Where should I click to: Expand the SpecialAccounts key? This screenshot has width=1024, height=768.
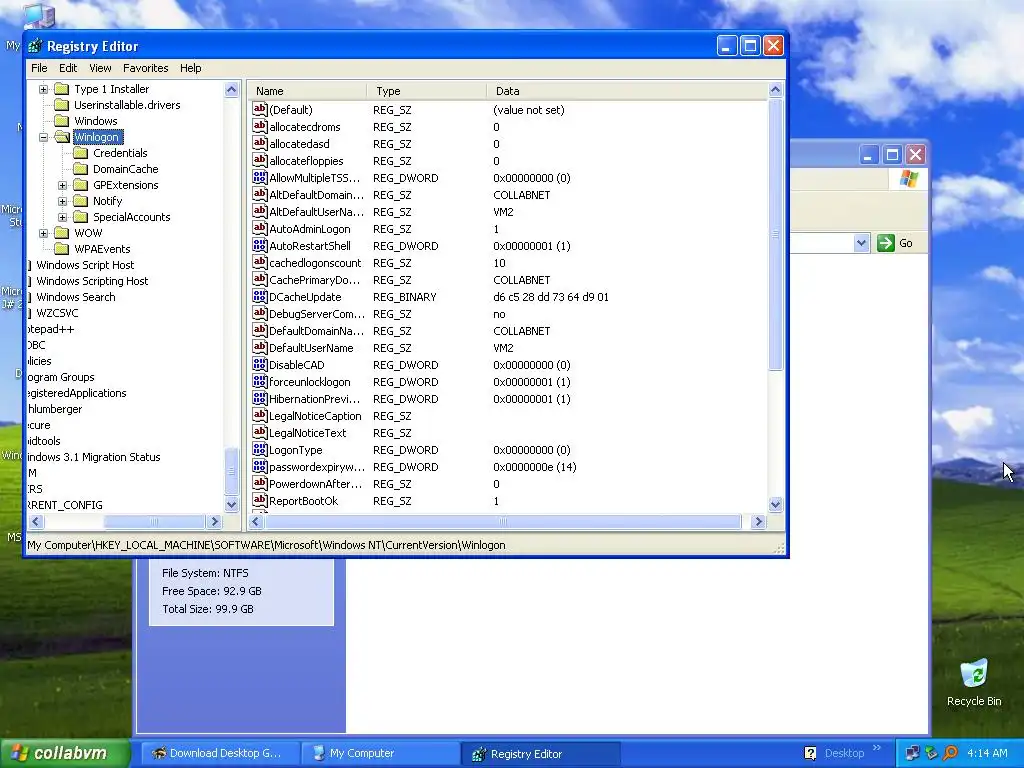[62, 217]
